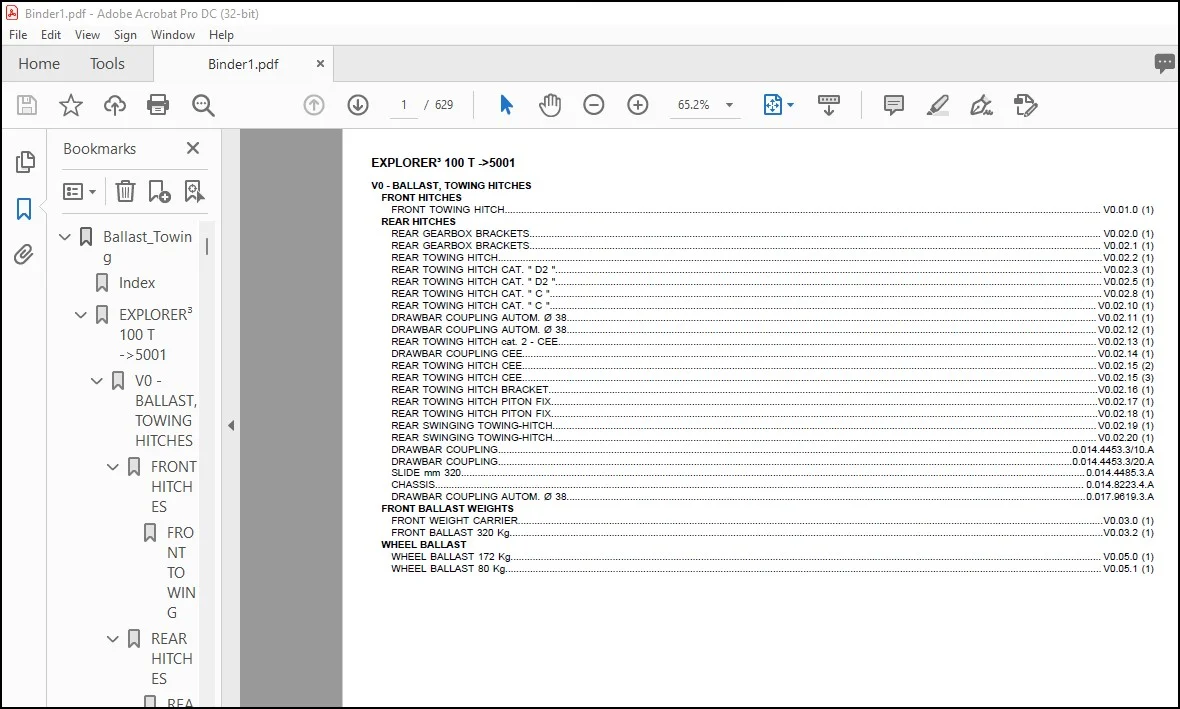Add a sticky note comment
The height and width of the screenshot is (709, 1180).
[x=893, y=105]
